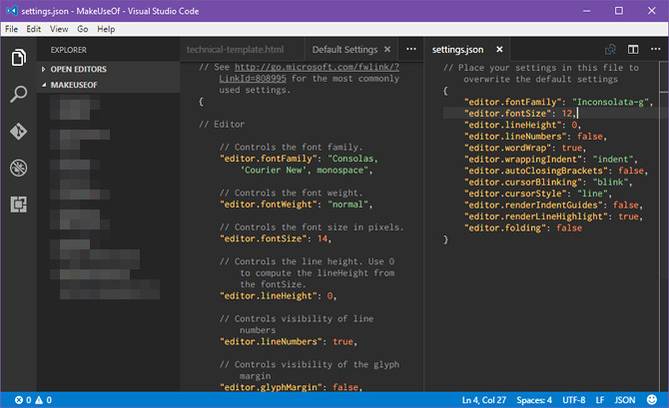Click "editor.lineNumbers": true in Default Settings
The width and height of the screenshot is (669, 408).
[x=288, y=342]
